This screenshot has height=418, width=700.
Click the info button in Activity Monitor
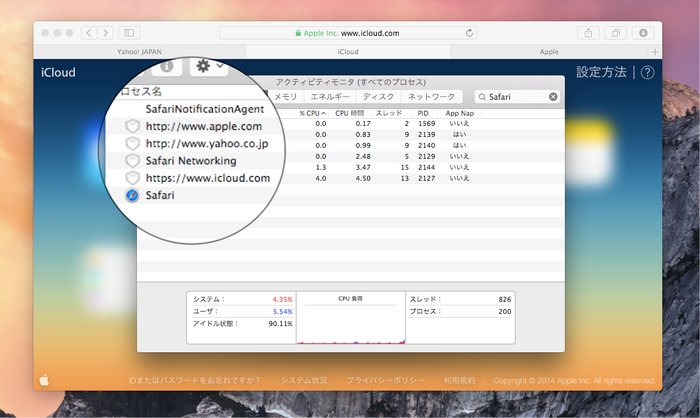(x=167, y=66)
